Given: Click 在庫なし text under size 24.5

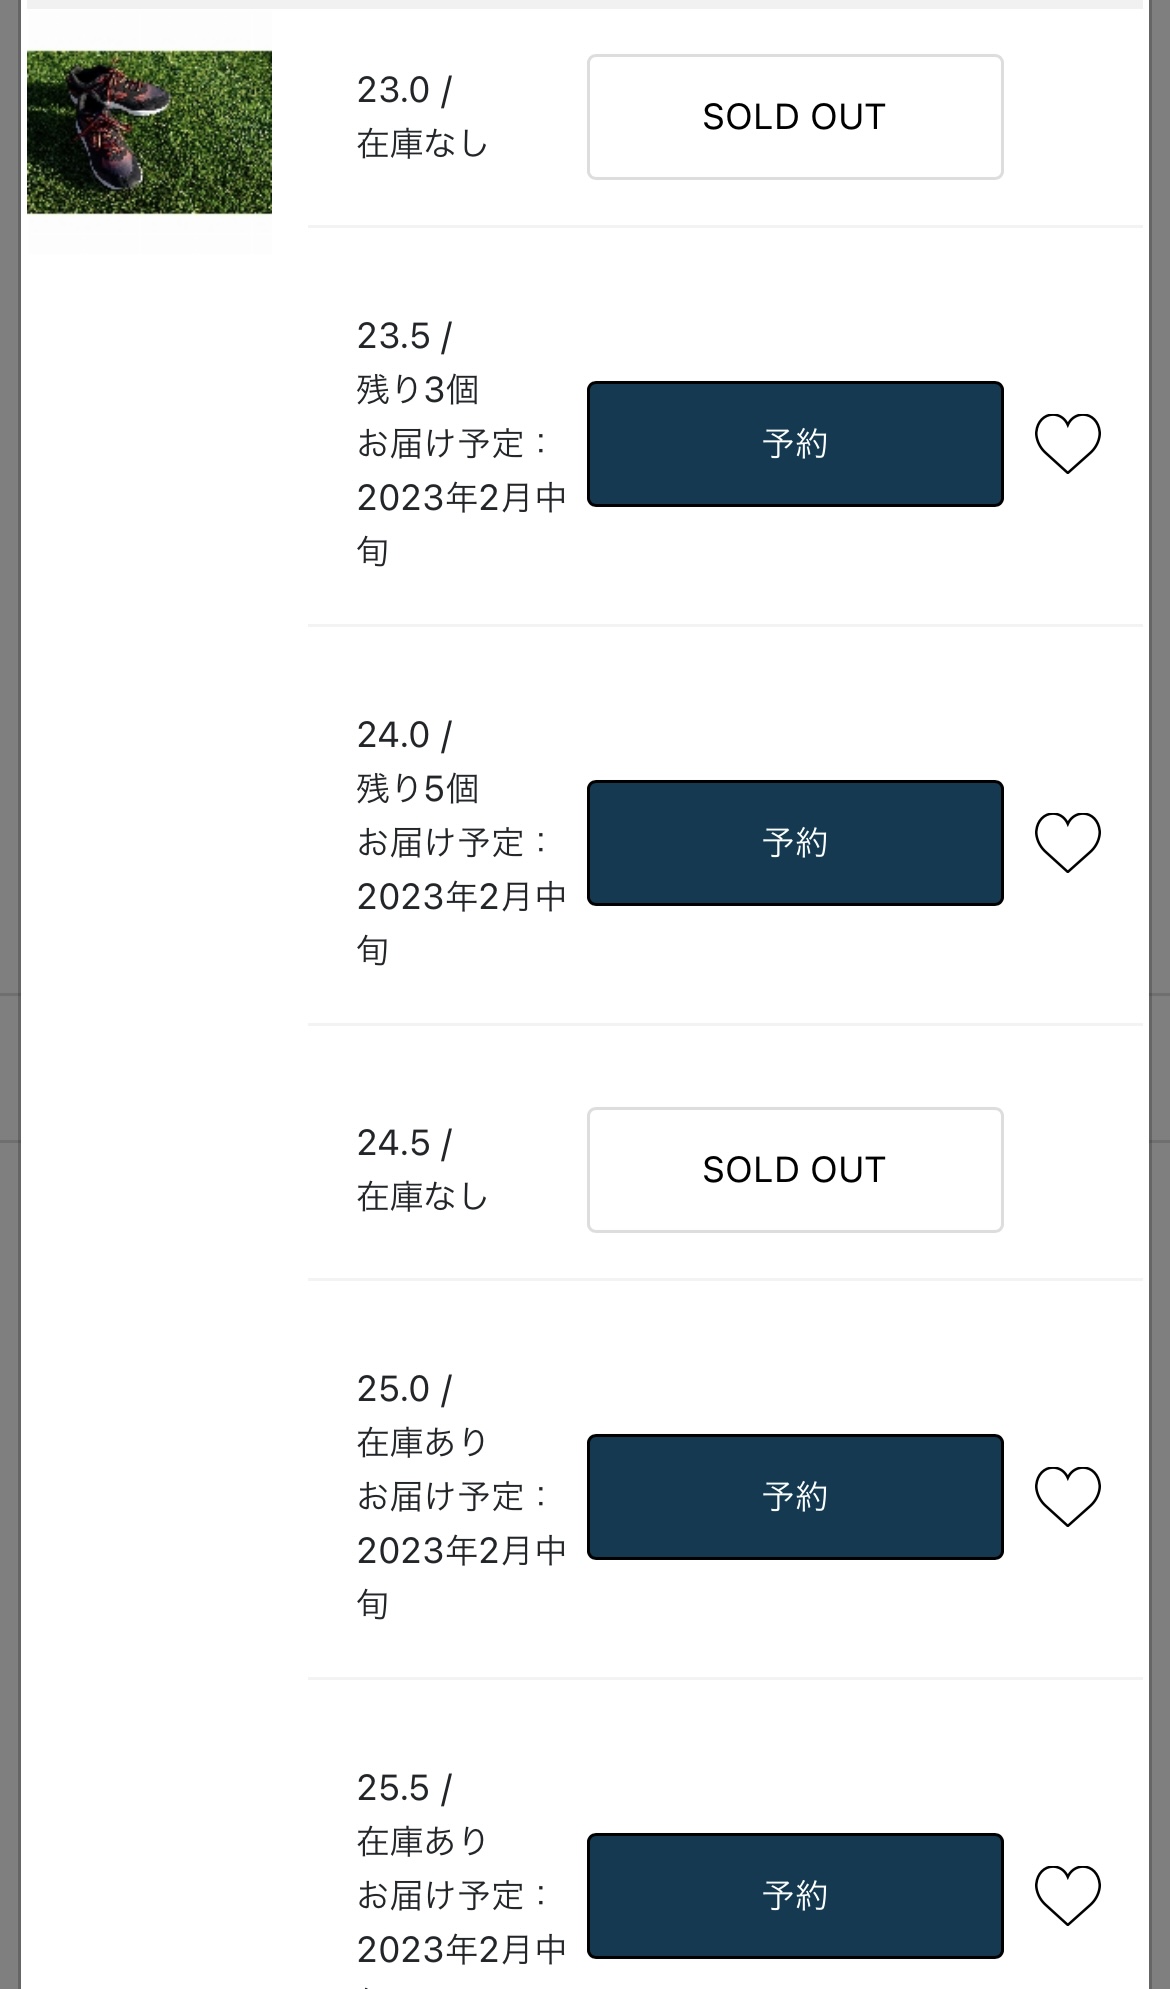Looking at the screenshot, I should (422, 1196).
